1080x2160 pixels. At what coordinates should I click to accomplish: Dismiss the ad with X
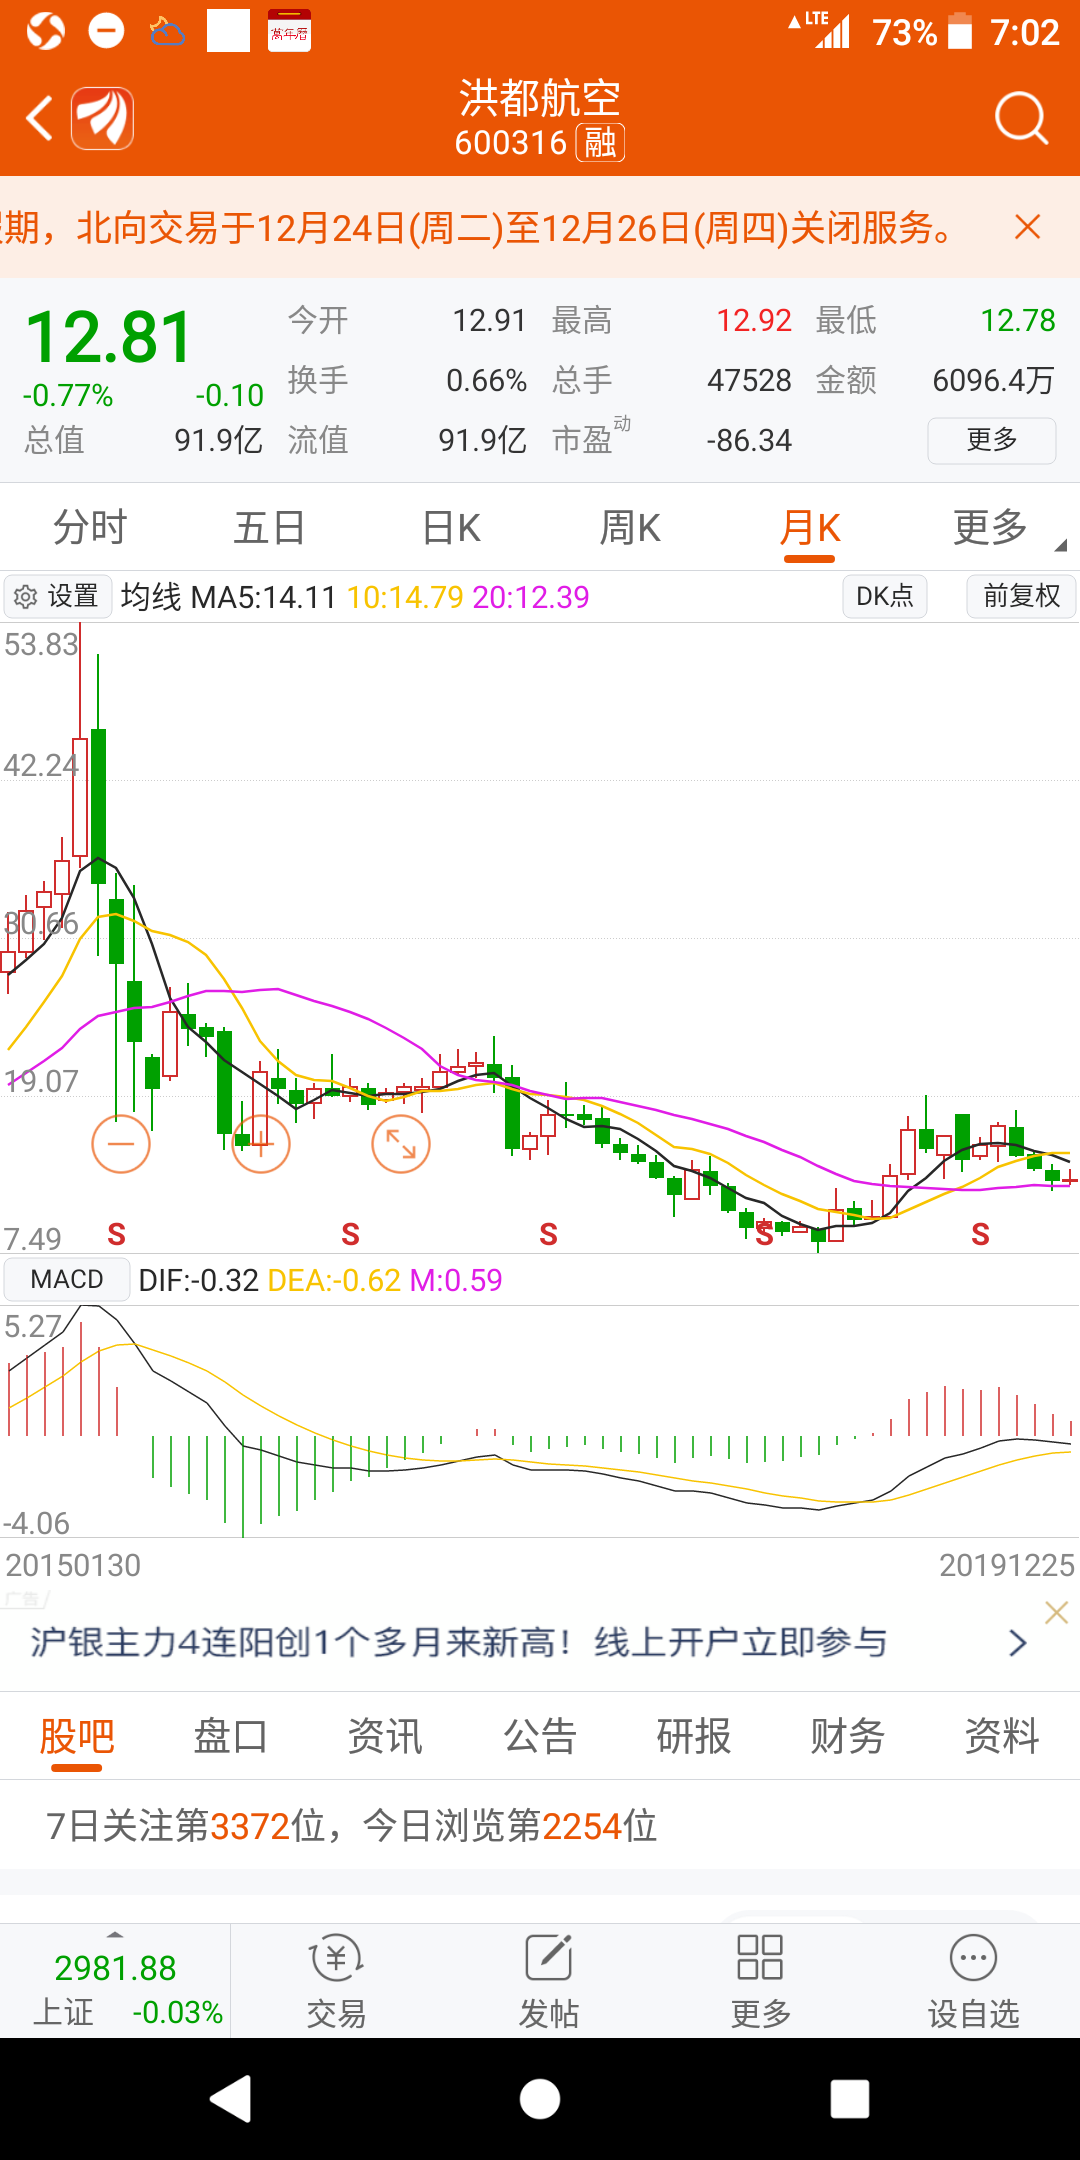pyautogui.click(x=1057, y=1612)
